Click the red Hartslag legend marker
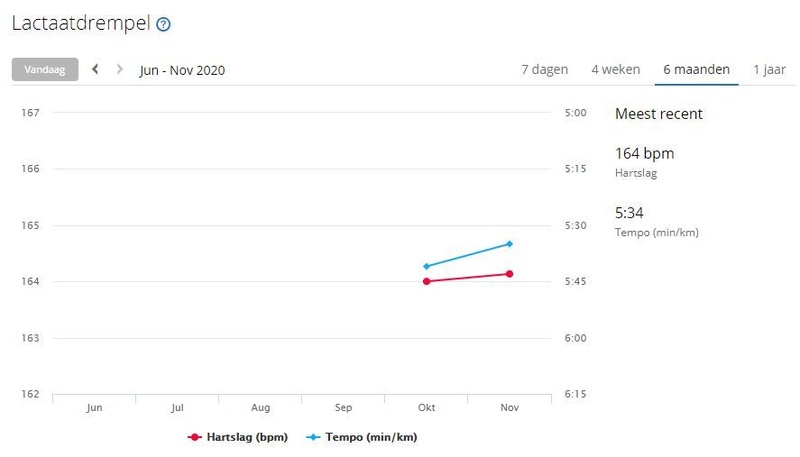The width and height of the screenshot is (800, 457). point(194,437)
